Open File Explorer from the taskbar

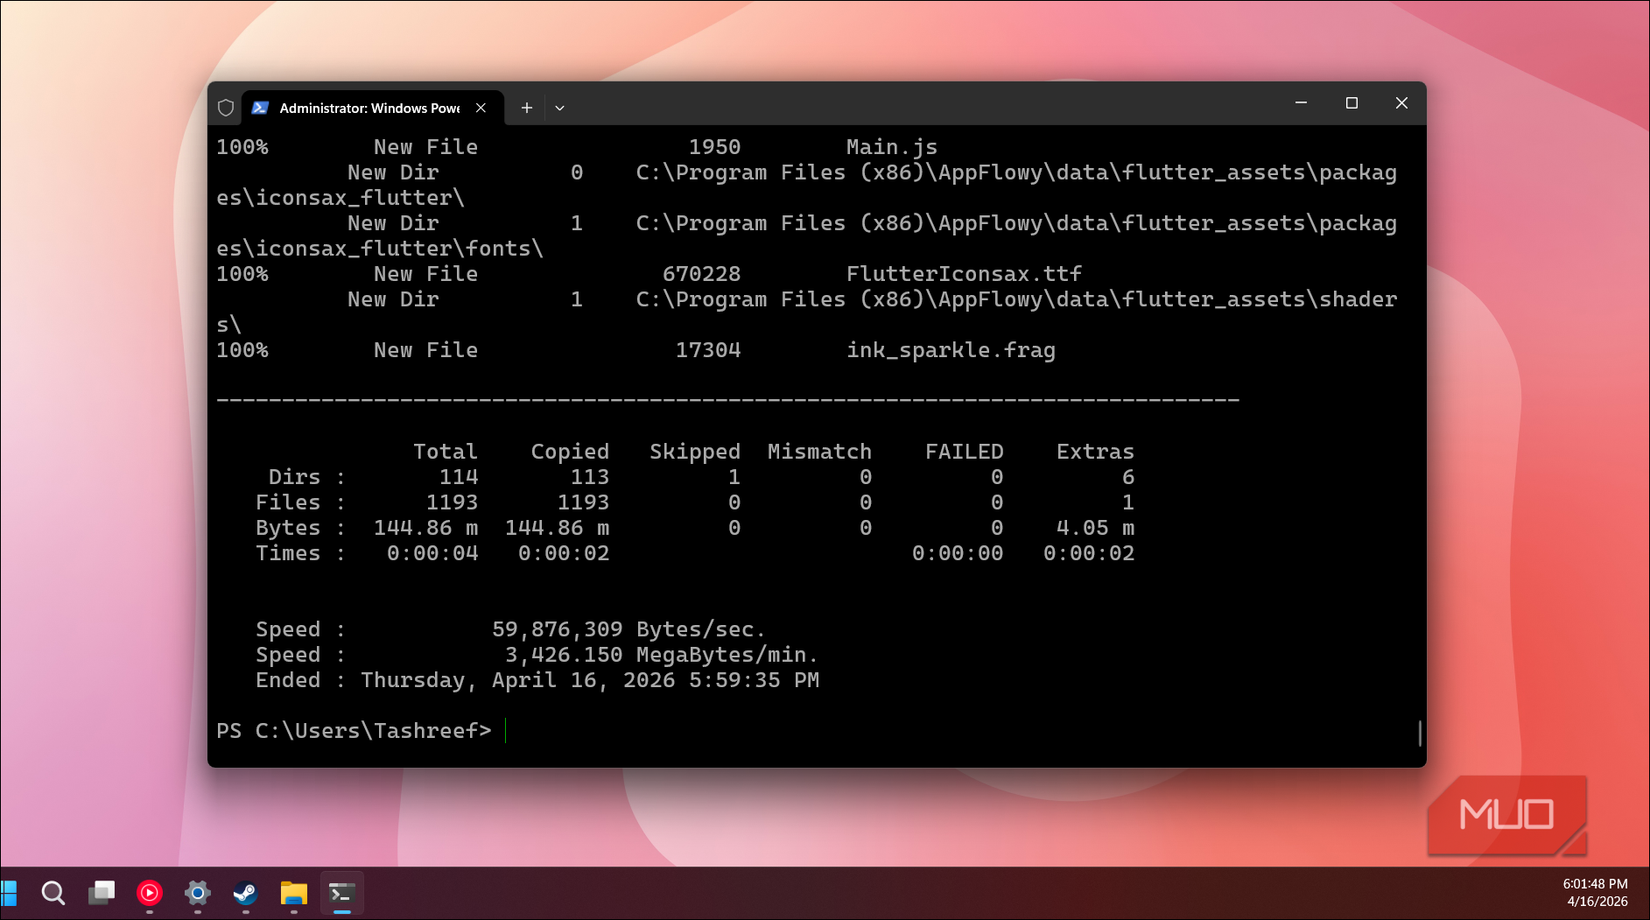(x=293, y=893)
